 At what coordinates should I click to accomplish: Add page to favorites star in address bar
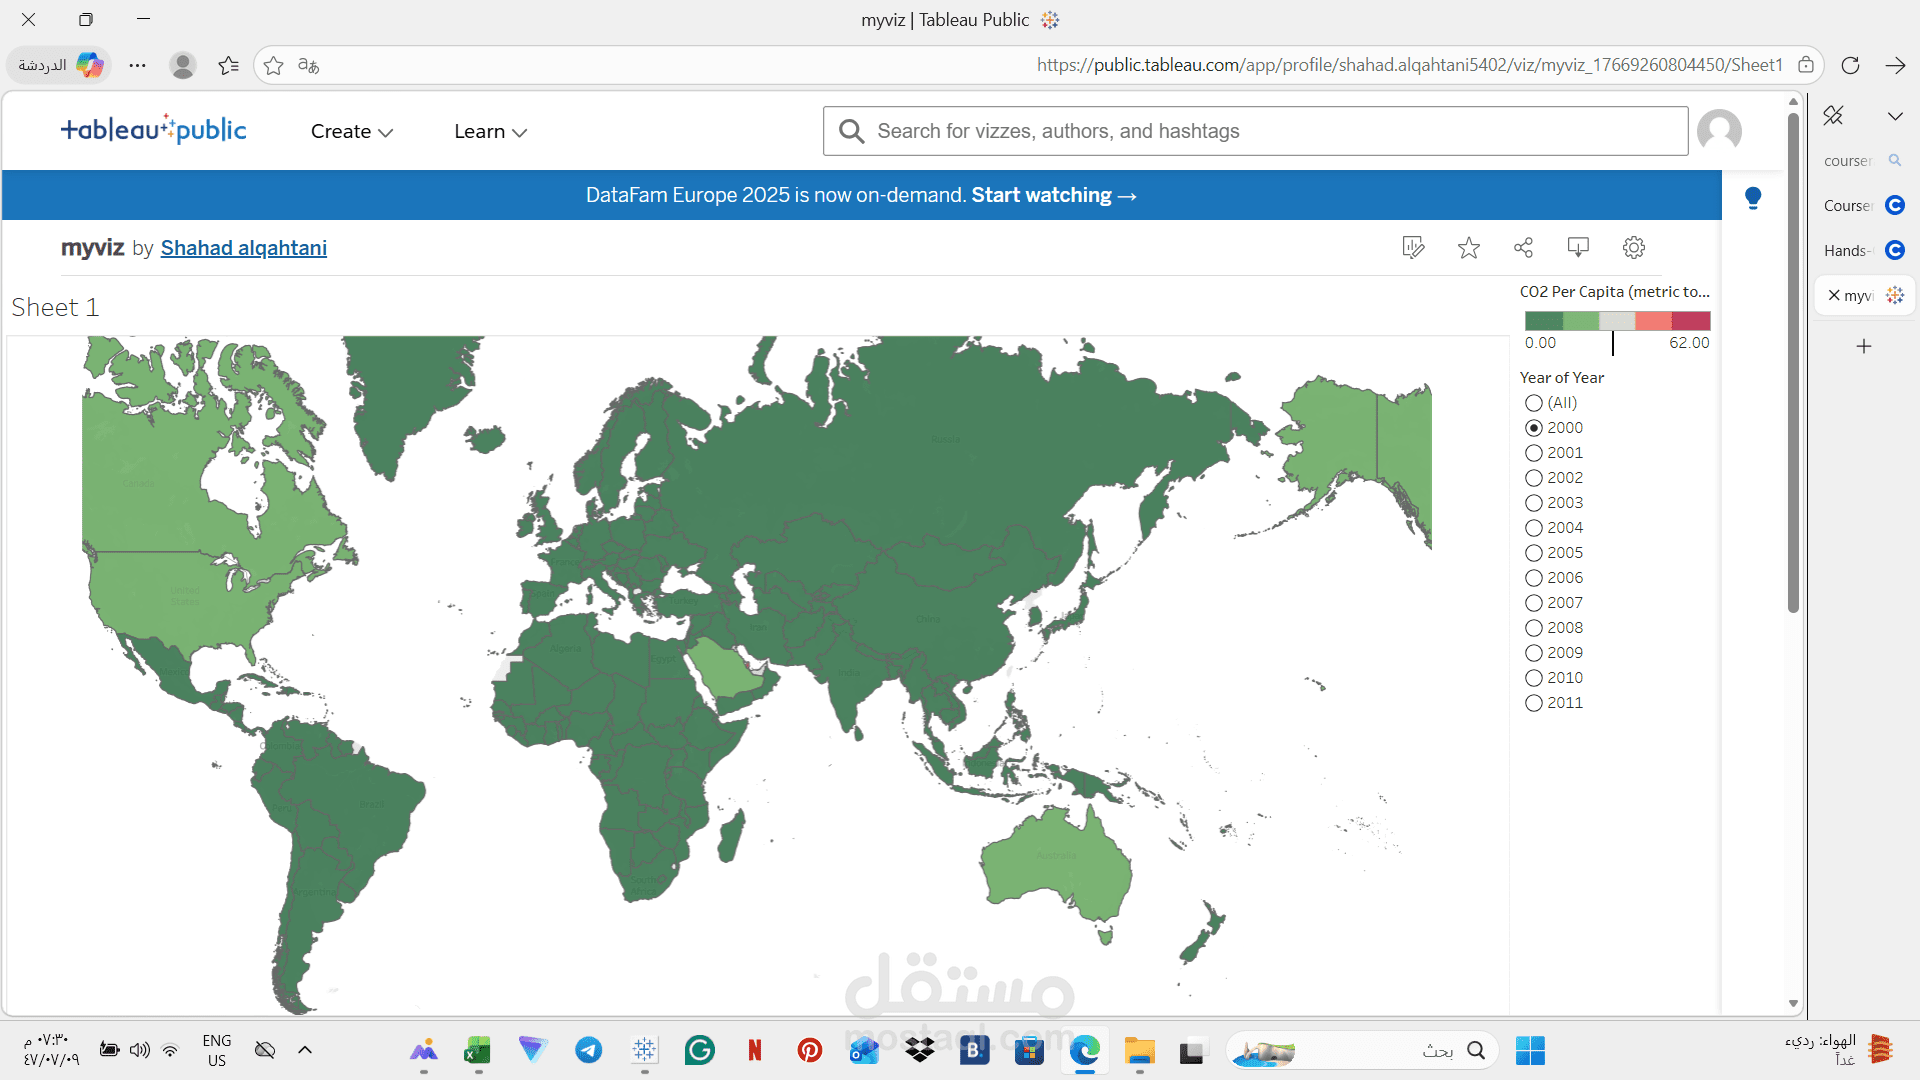click(x=274, y=65)
